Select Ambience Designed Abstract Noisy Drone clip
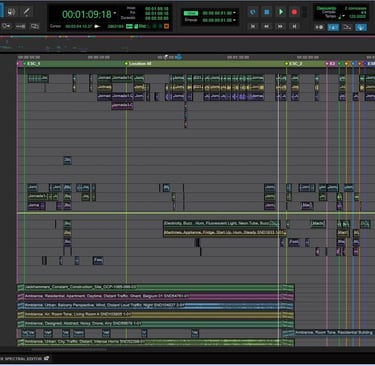 156,323
